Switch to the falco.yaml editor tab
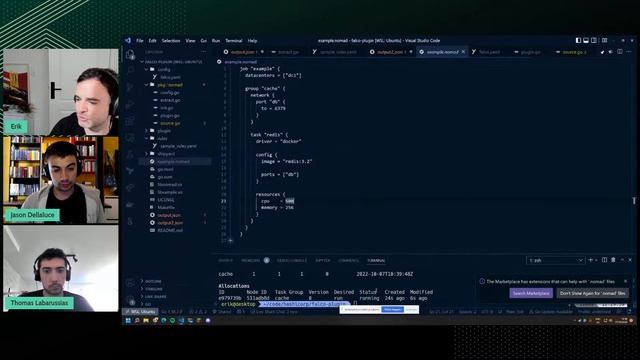 pyautogui.click(x=488, y=52)
